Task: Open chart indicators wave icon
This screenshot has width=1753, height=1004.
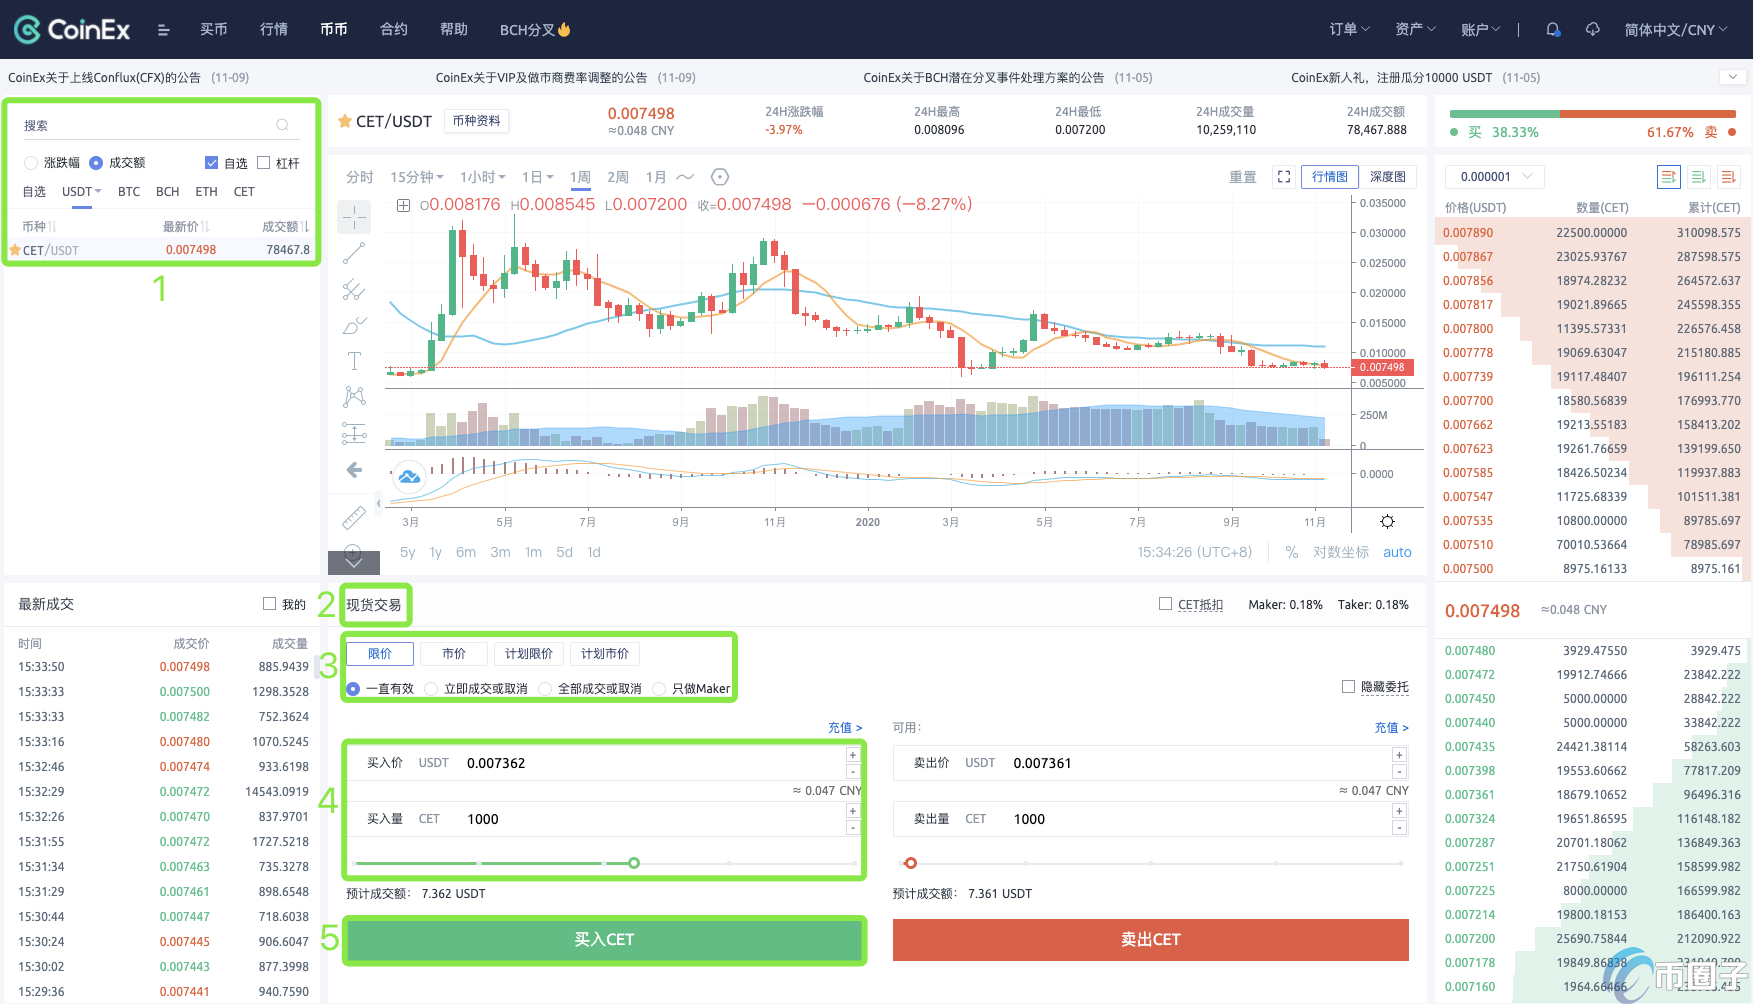Action: point(685,177)
